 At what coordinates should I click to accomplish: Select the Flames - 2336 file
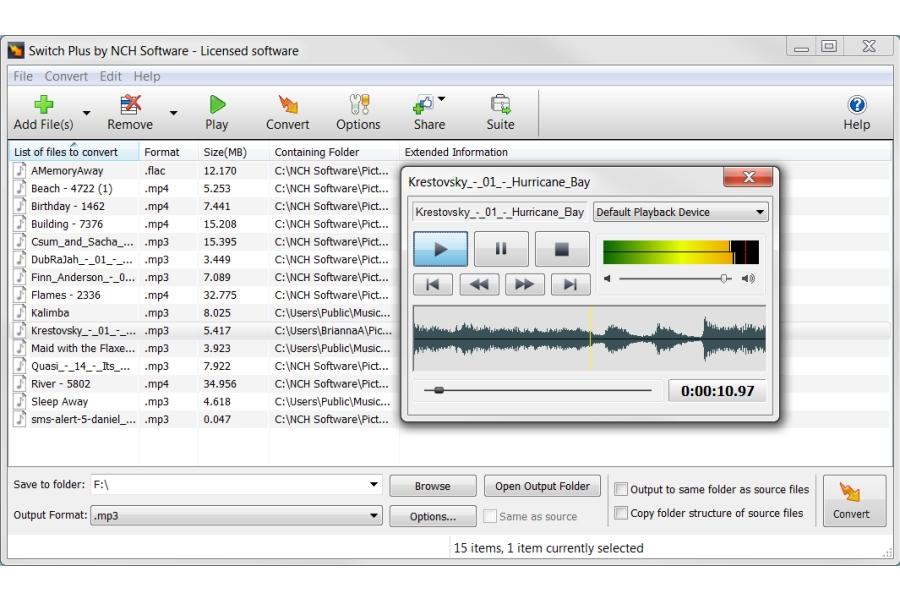(x=65, y=295)
